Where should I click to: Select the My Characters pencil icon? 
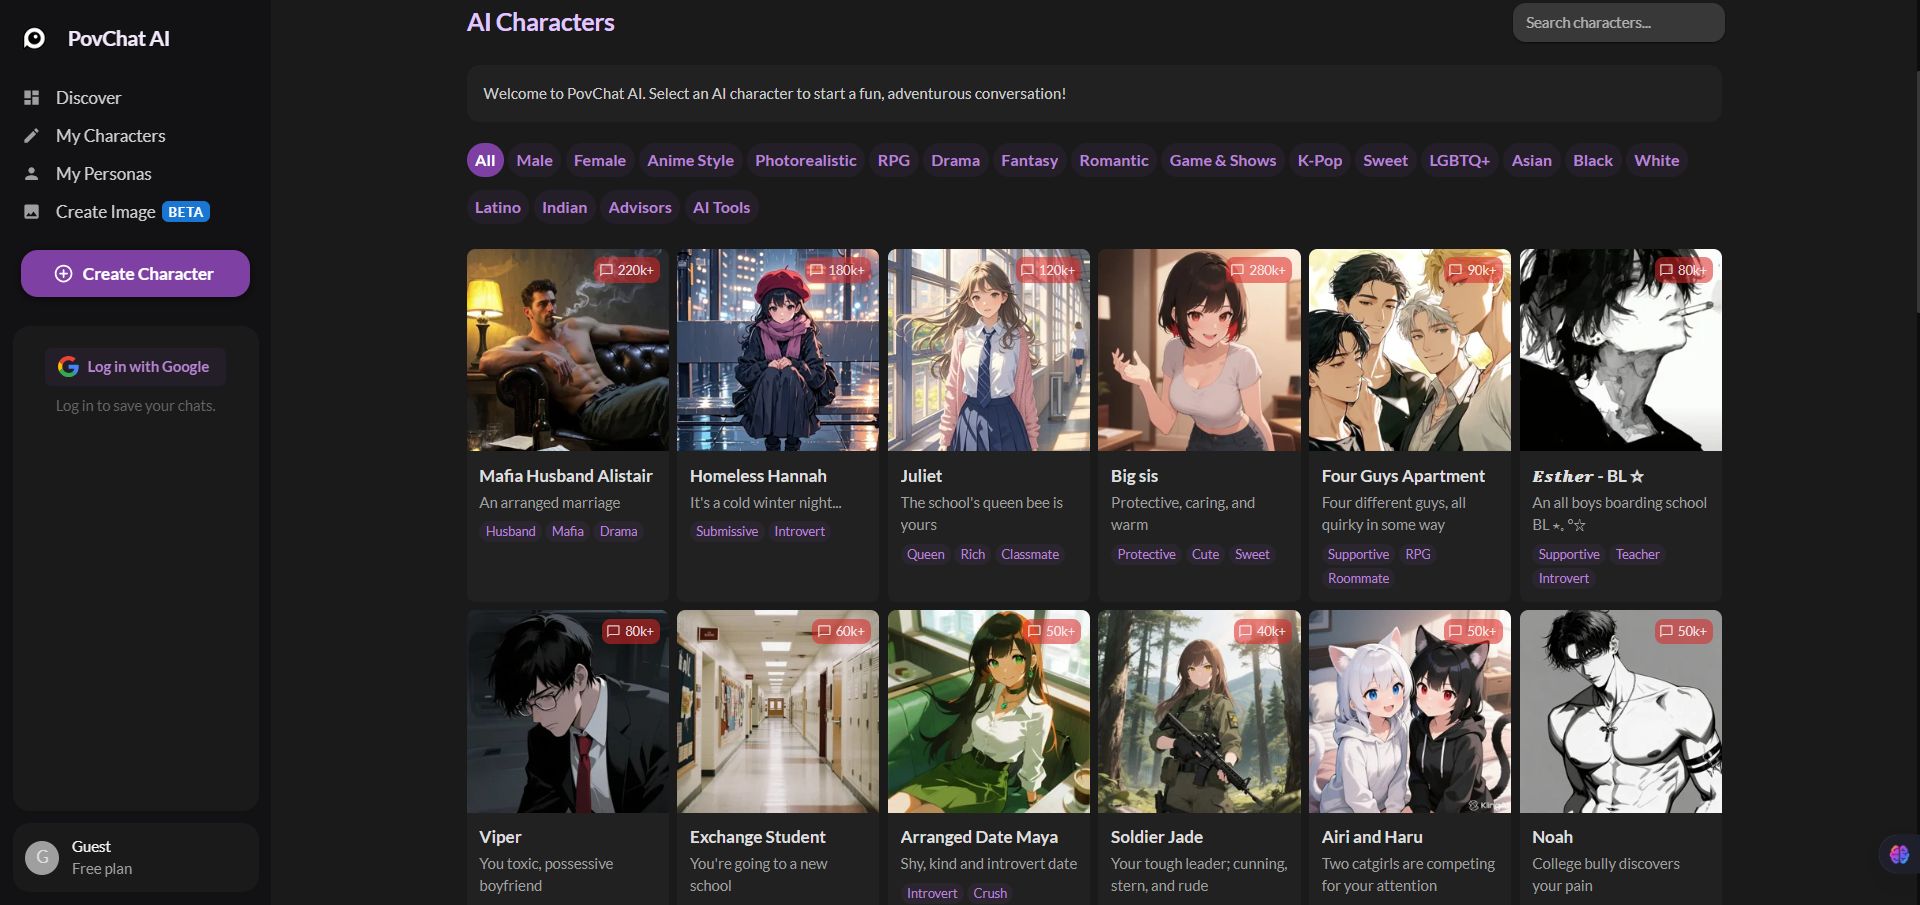coord(33,135)
